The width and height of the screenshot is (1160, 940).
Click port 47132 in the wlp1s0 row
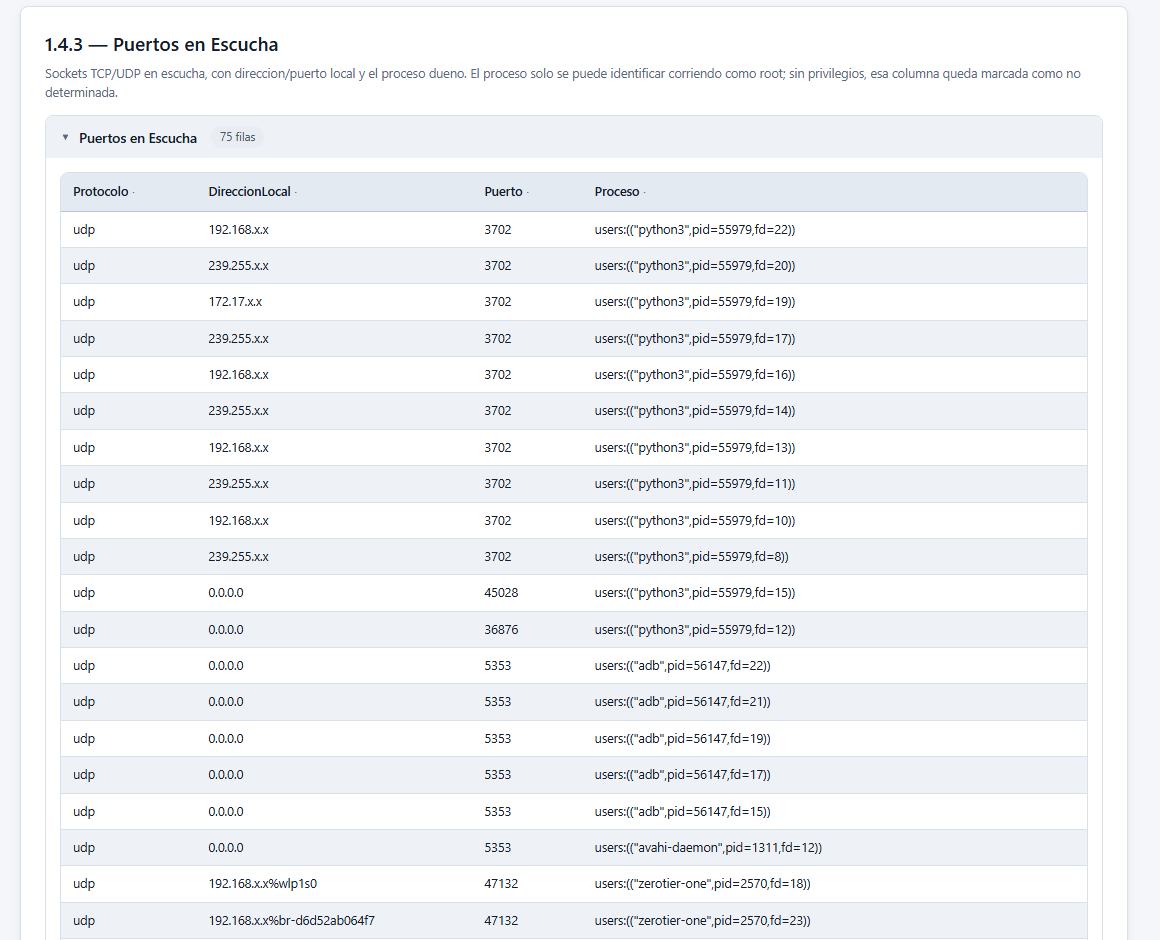pos(502,884)
